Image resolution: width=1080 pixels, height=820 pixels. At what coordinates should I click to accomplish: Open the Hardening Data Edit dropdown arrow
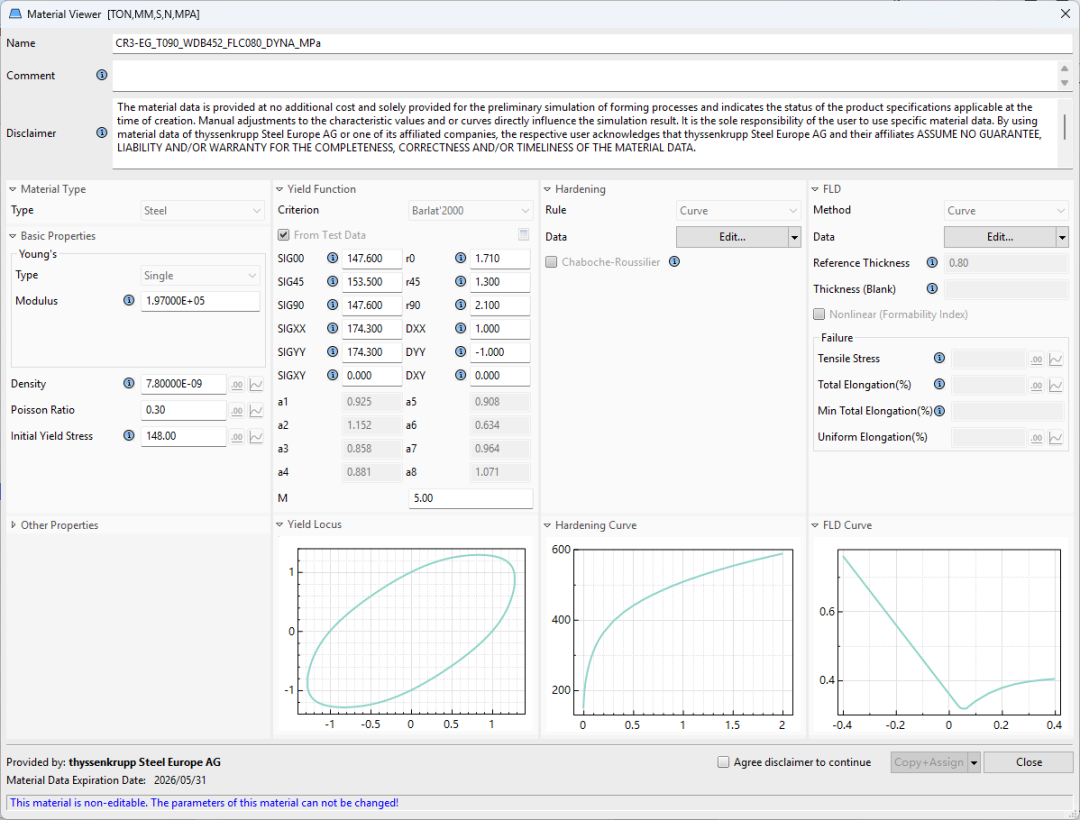(794, 237)
